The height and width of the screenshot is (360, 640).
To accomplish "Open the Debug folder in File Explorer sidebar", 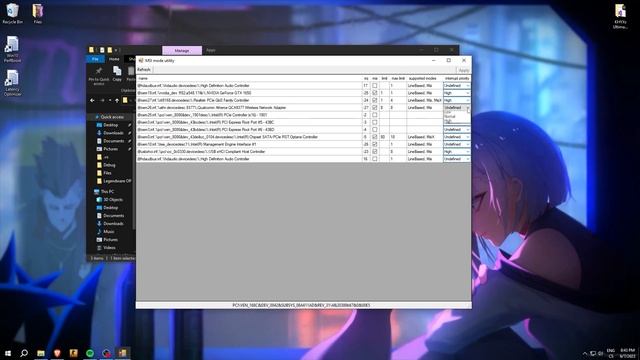I will (106, 165).
